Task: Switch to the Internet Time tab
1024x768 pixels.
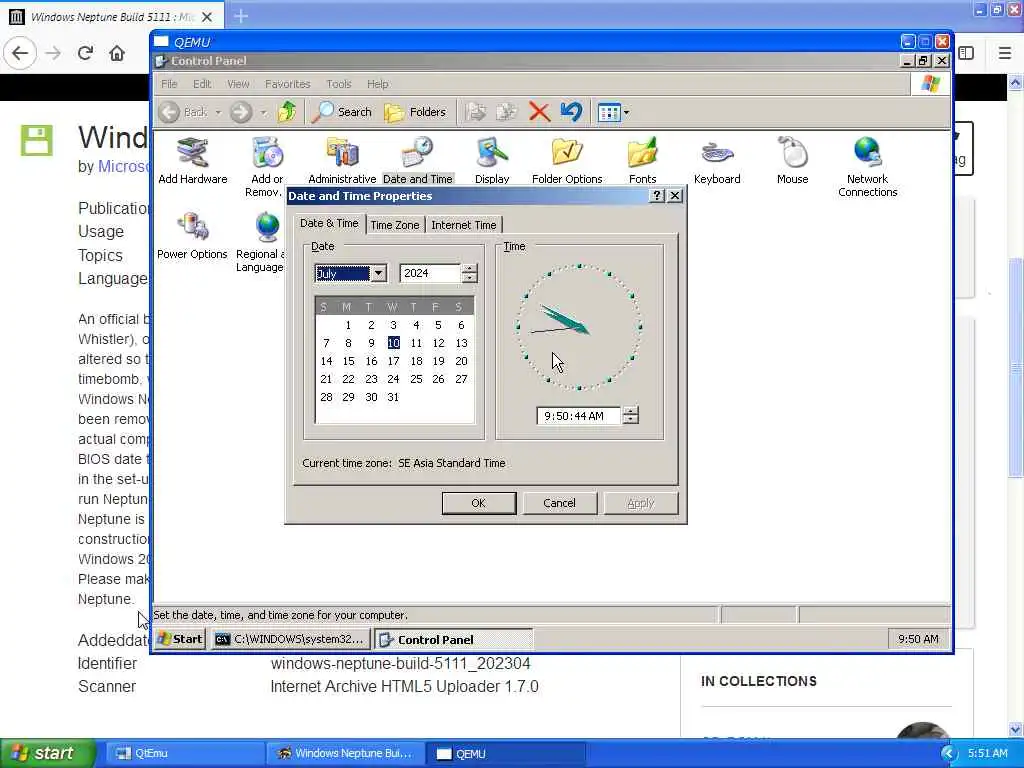Action: click(464, 225)
